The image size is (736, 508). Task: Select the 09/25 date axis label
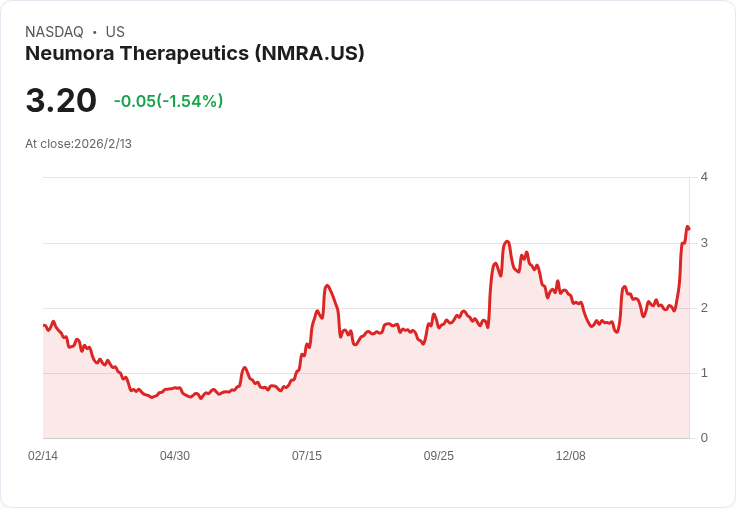[439, 455]
